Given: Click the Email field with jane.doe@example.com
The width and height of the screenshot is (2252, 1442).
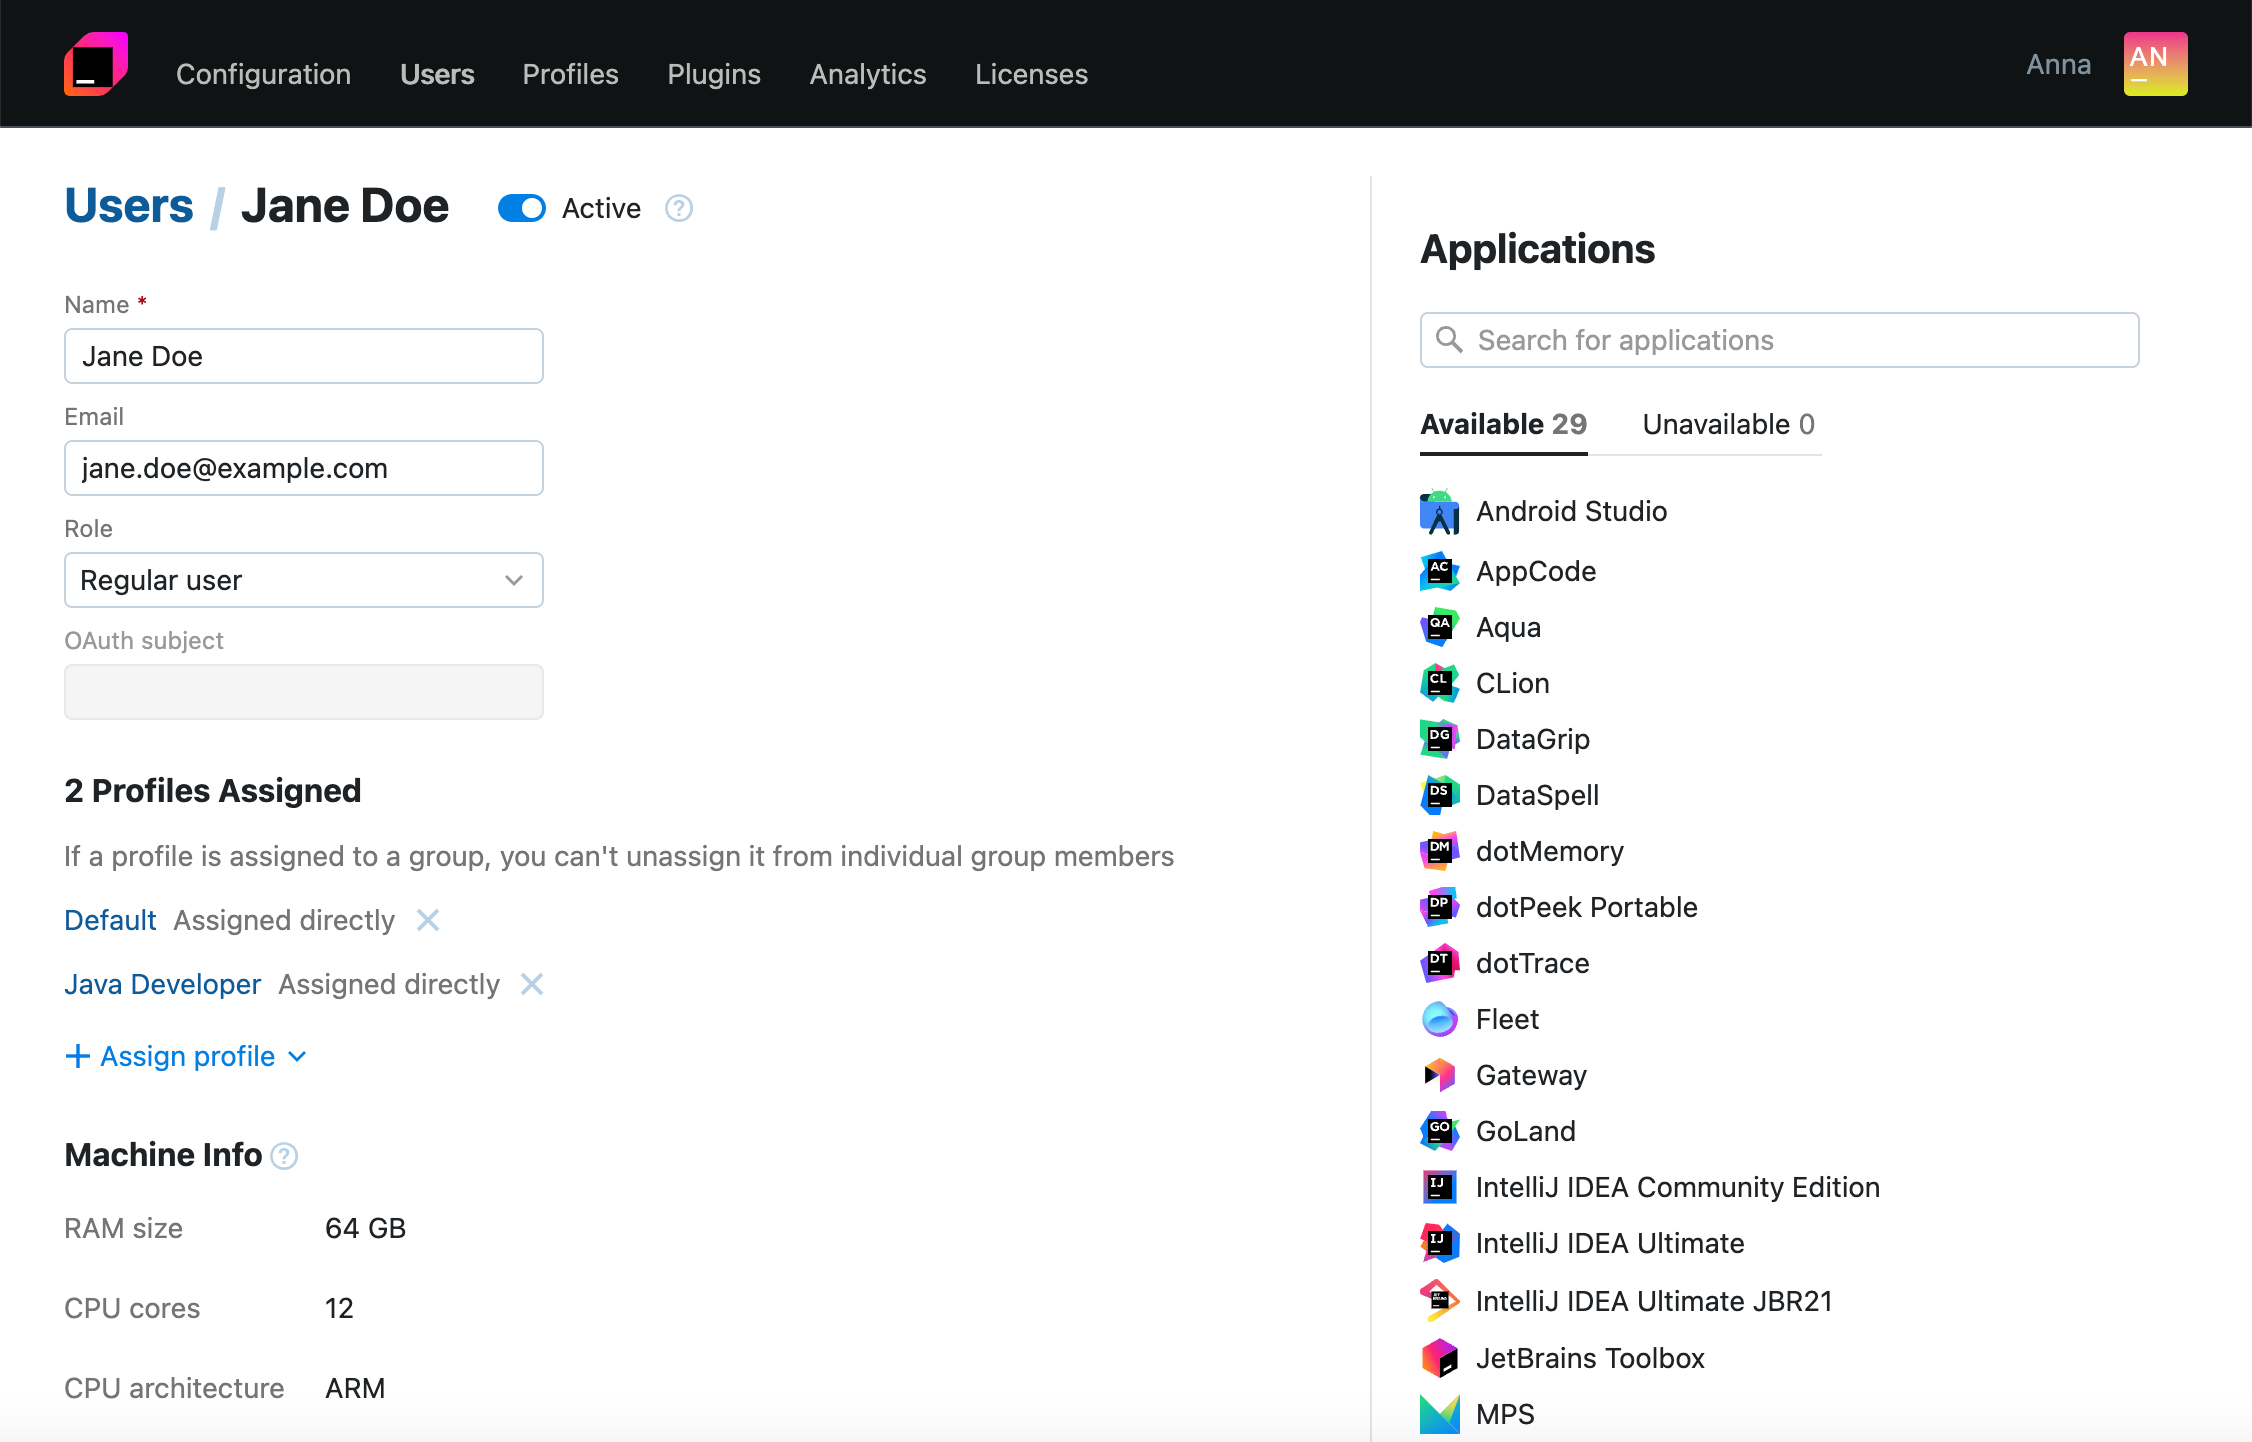Looking at the screenshot, I should [304, 468].
